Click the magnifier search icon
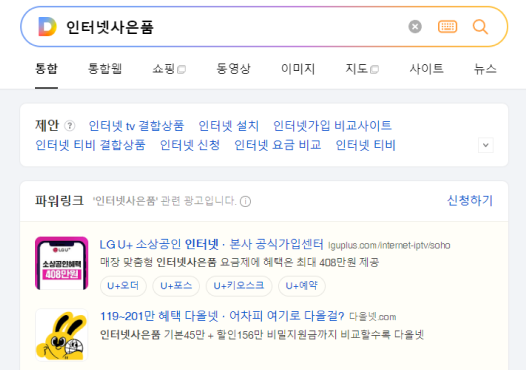Viewport: 526px width, 370px height. pyautogui.click(x=480, y=27)
